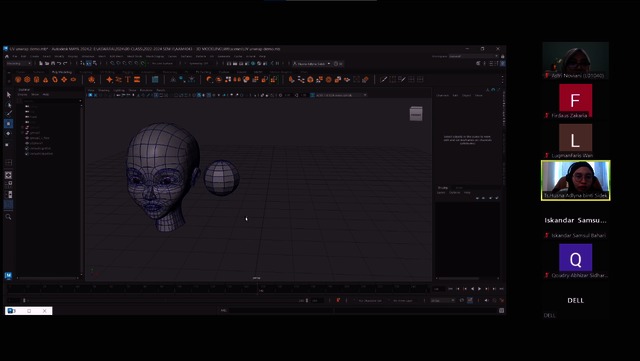Select the Husna Adlyna participant video tile
Screen dimensions: 640x361
pos(576,180)
